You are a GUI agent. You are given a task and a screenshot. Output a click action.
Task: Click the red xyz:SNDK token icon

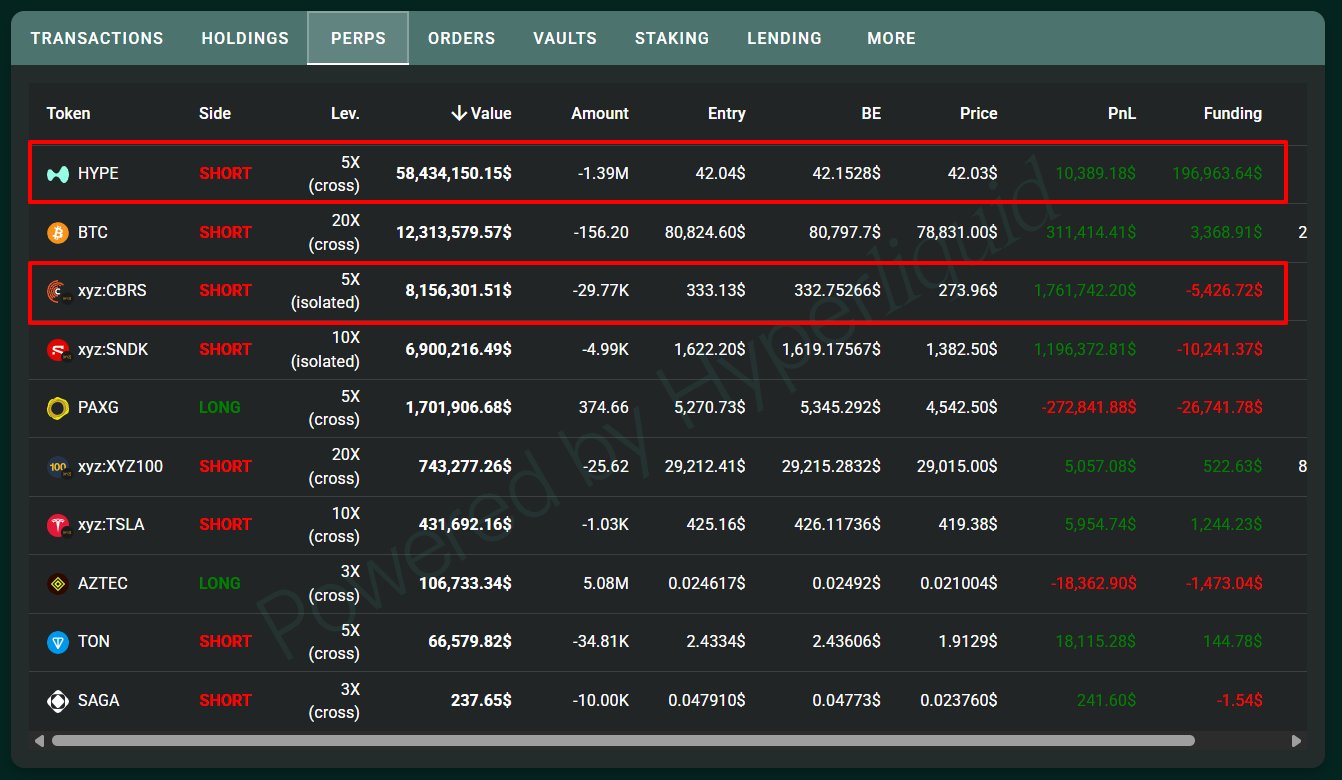click(x=58, y=350)
